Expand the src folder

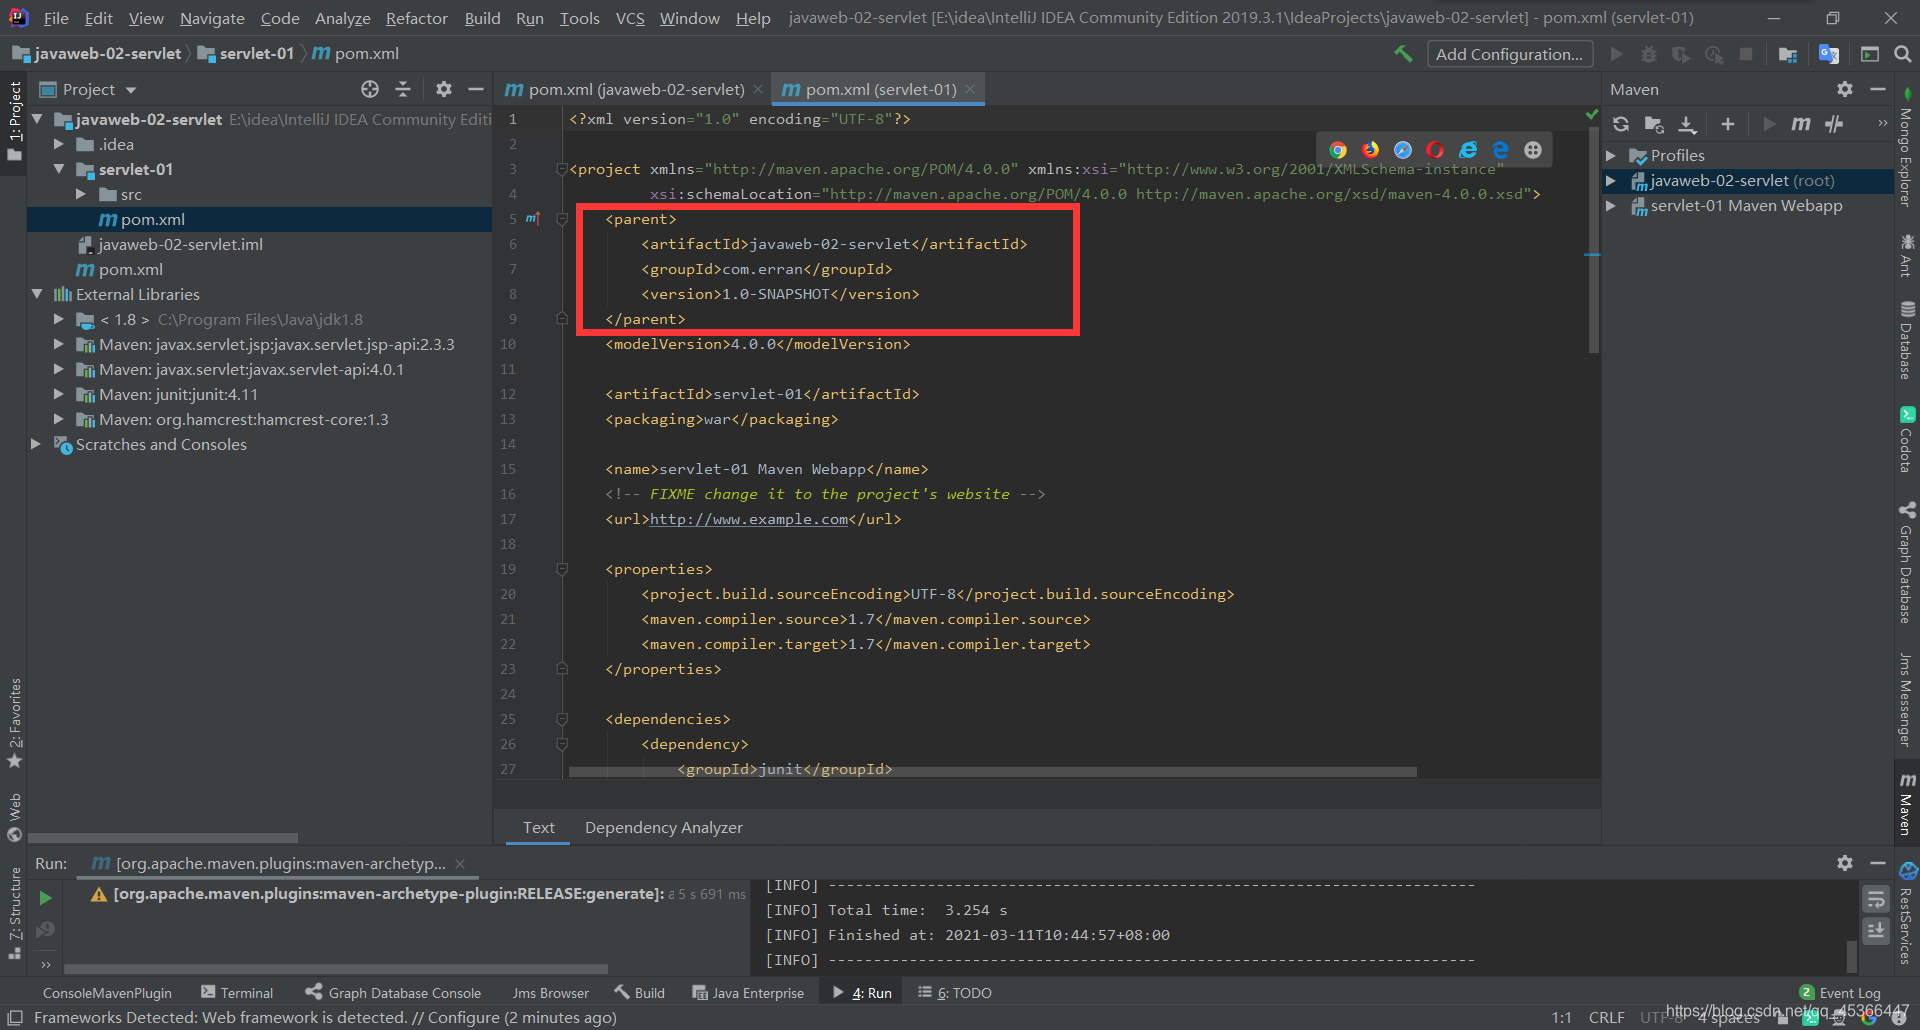tap(81, 194)
